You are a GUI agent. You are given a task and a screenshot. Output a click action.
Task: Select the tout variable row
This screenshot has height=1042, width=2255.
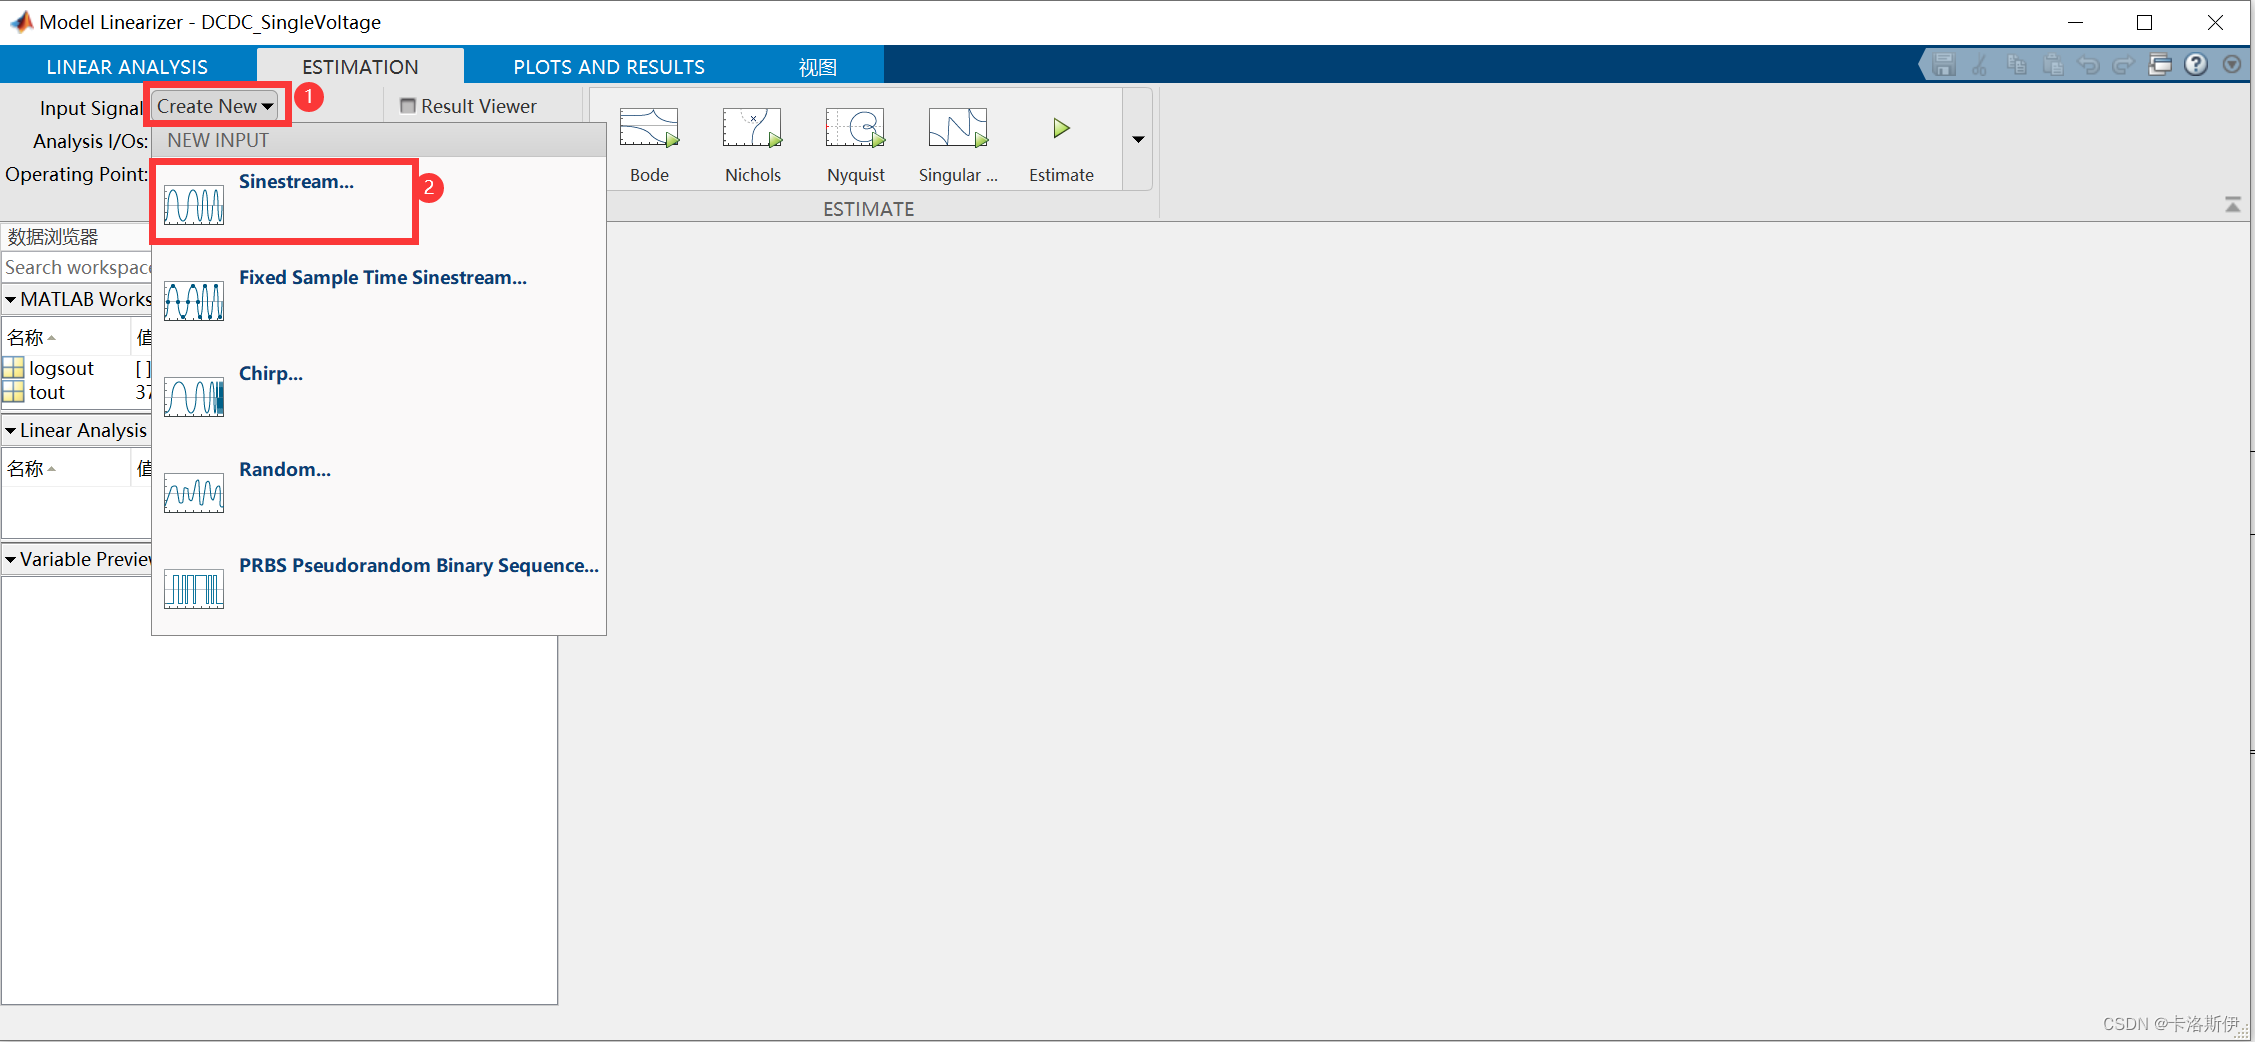pos(77,392)
